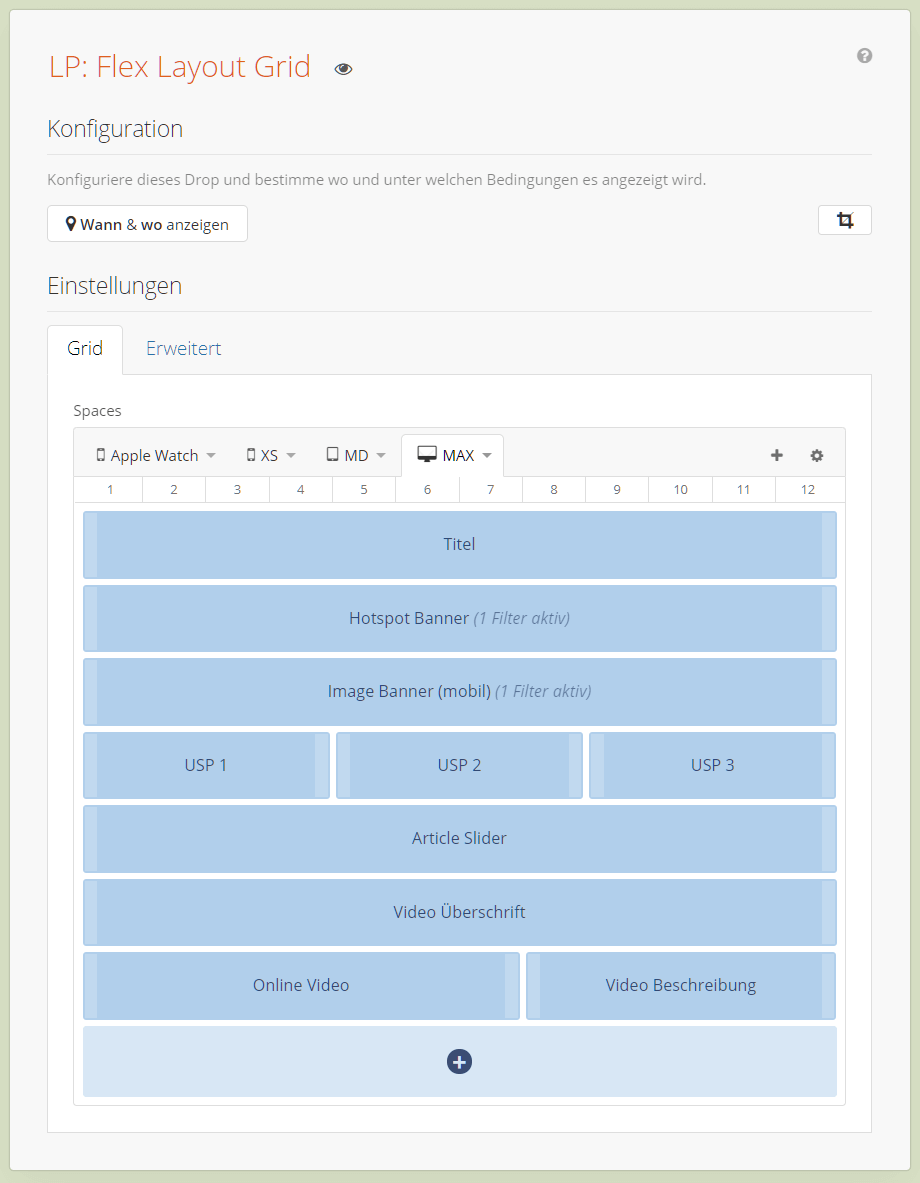Click the Spaces label

click(97, 410)
